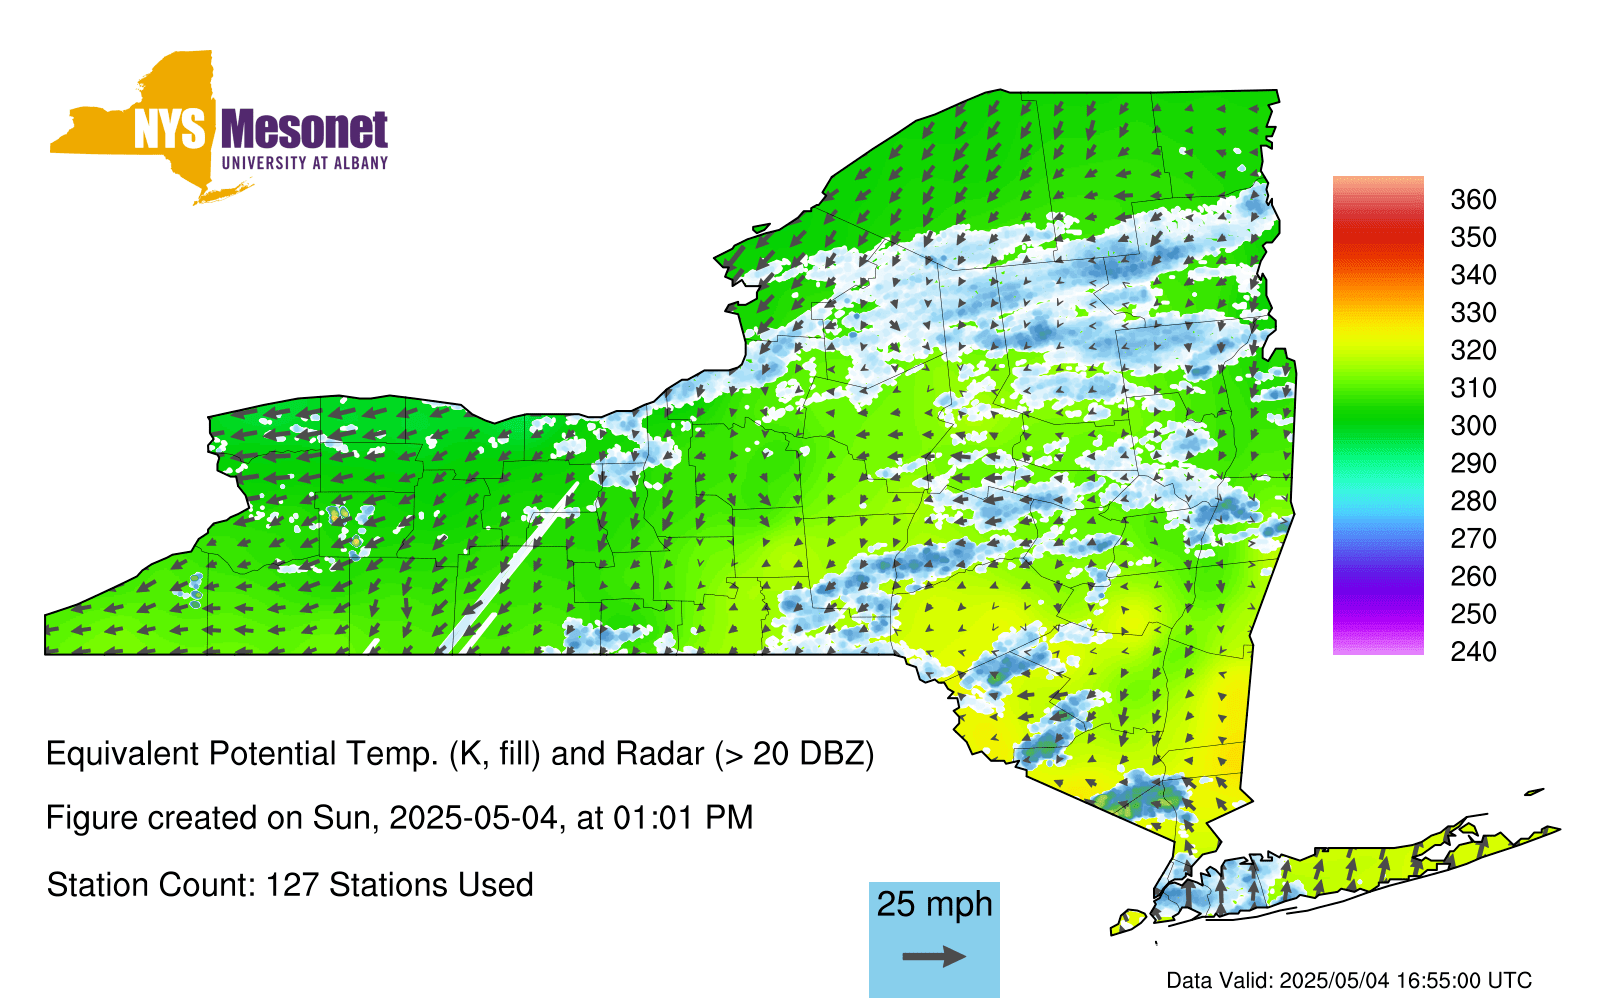Click the 25 mph wind scale arrow
The width and height of the screenshot is (1600, 1000).
pyautogui.click(x=934, y=957)
